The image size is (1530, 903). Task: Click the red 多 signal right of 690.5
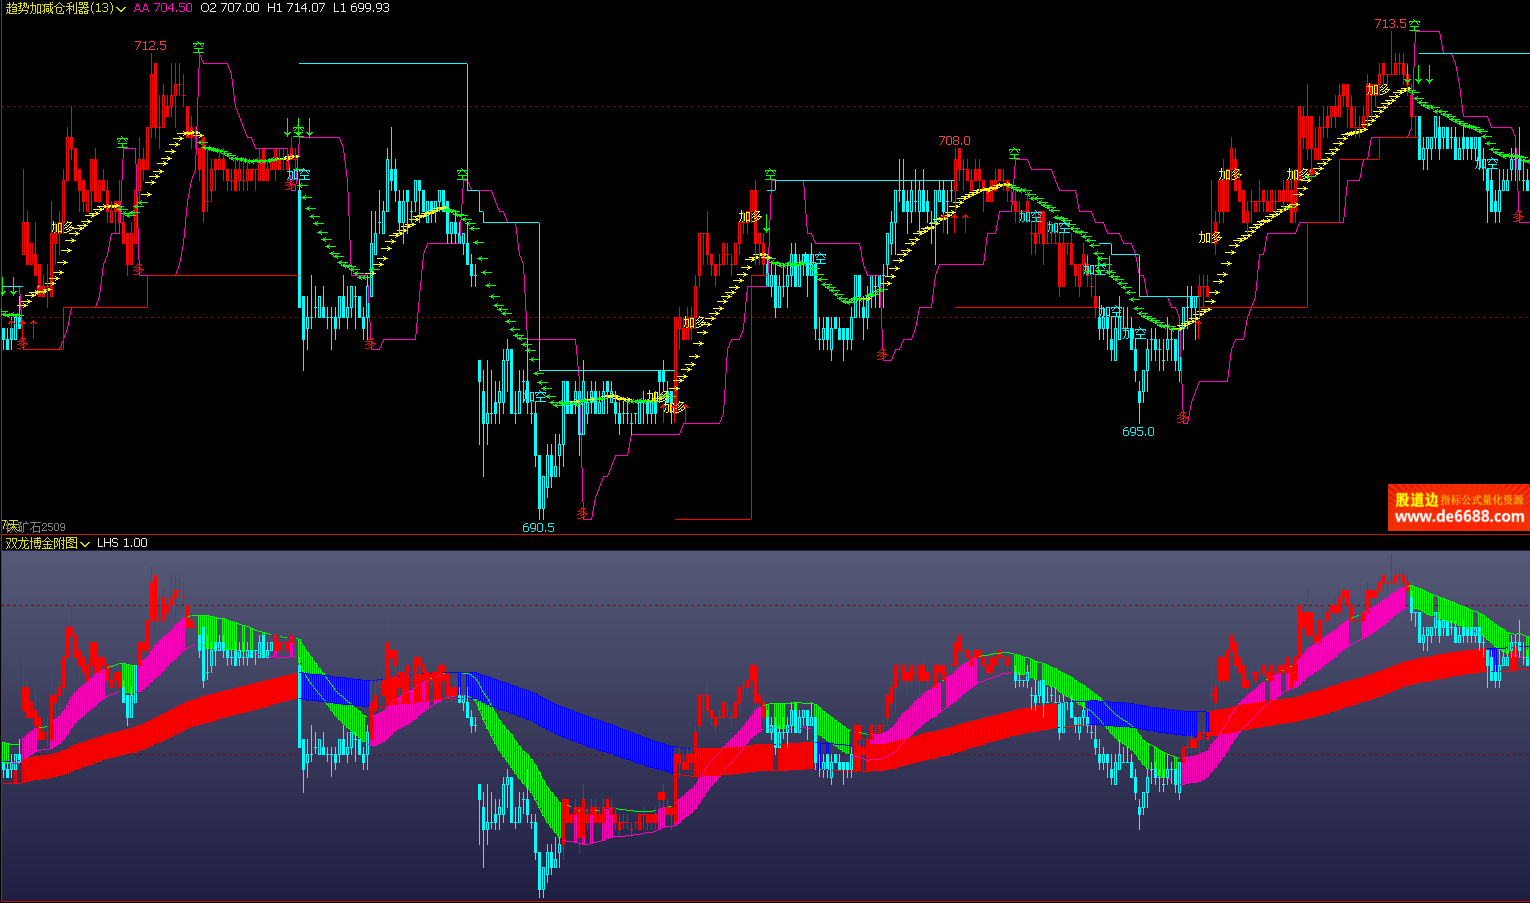click(x=584, y=513)
